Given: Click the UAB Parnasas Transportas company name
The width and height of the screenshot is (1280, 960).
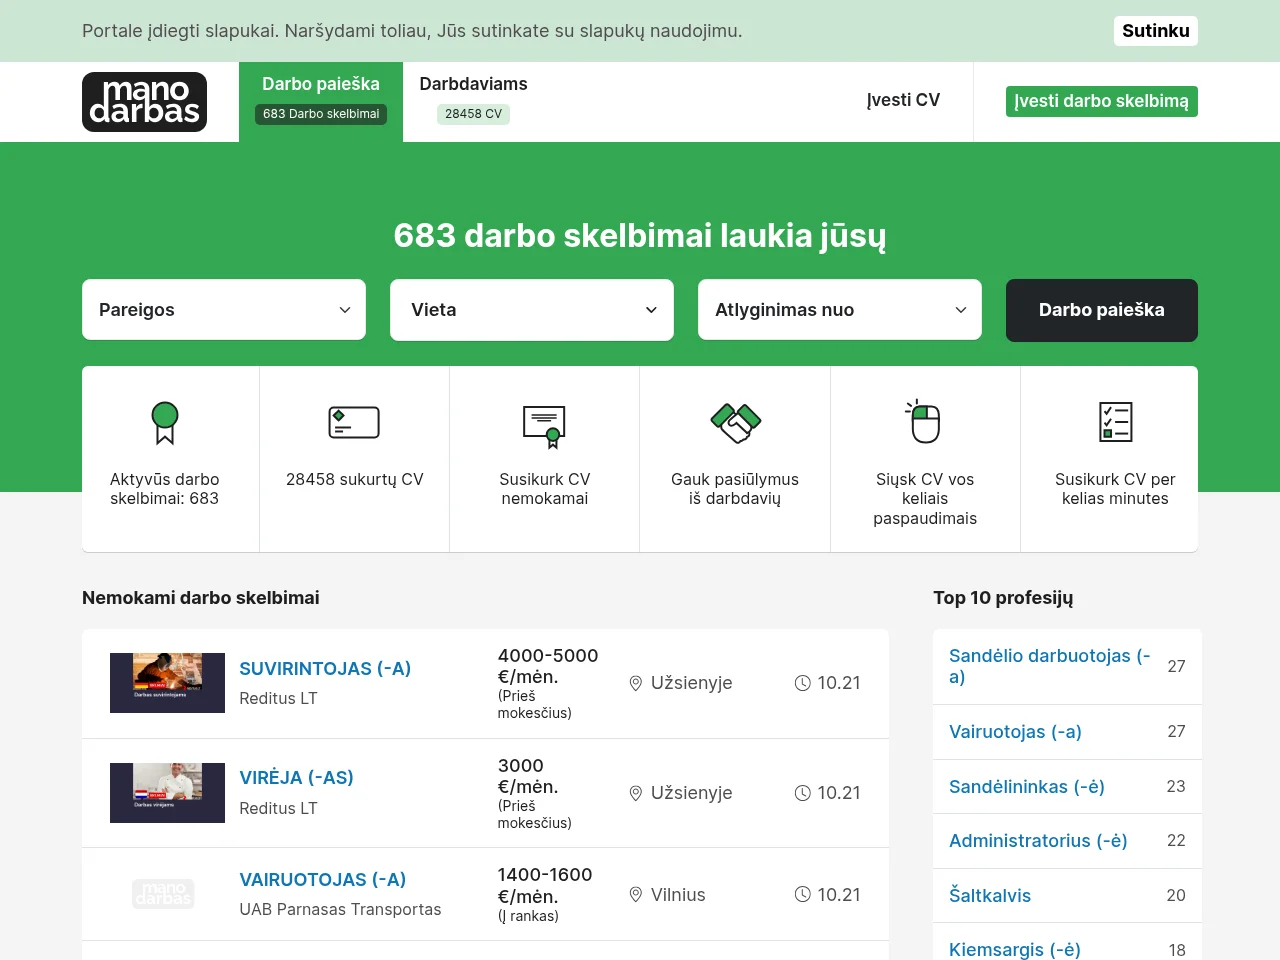Looking at the screenshot, I should coord(340,909).
